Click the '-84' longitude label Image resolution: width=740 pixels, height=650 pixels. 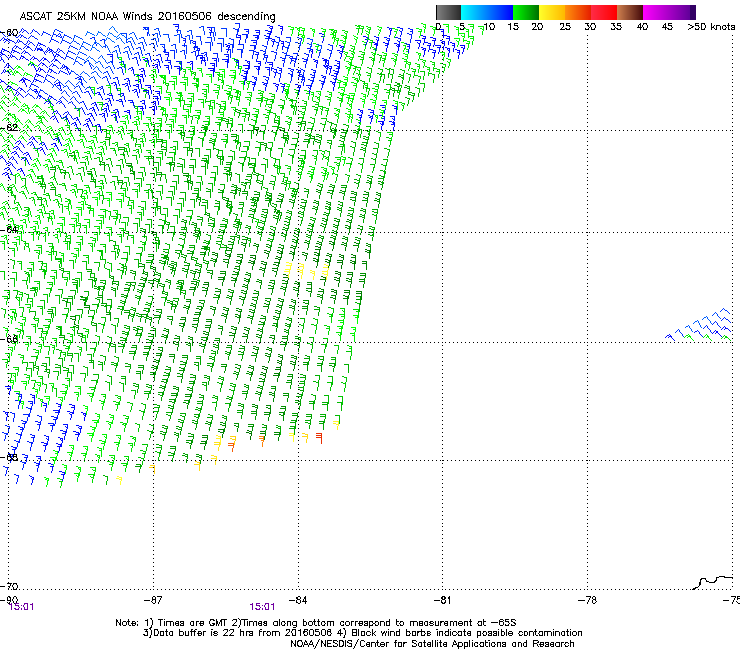[x=298, y=600]
